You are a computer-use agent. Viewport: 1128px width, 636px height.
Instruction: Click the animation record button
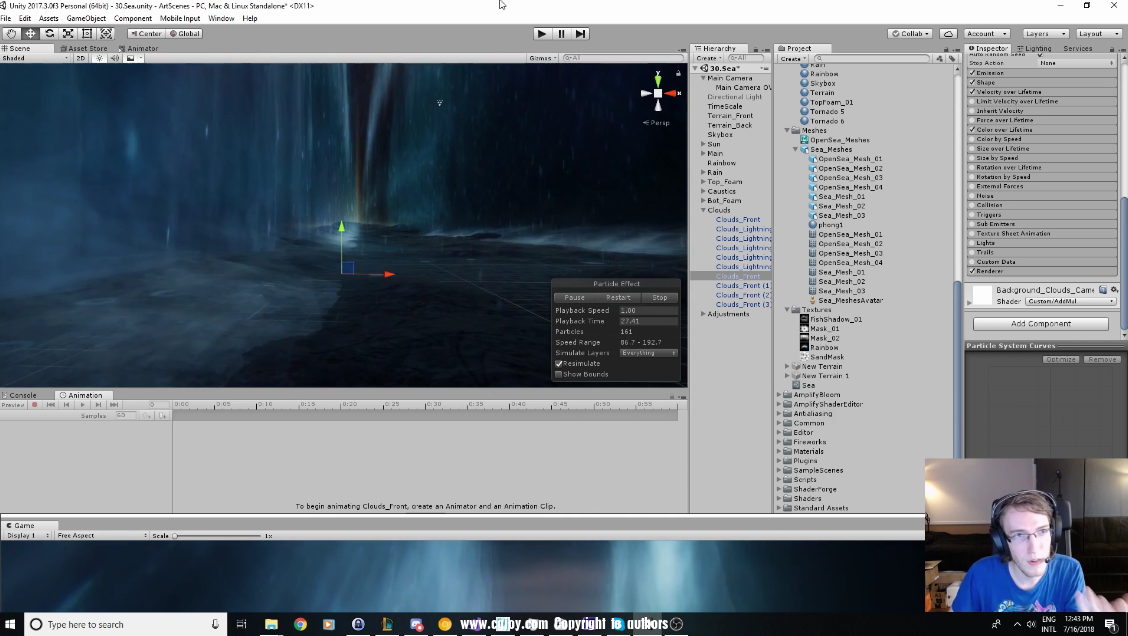(x=34, y=405)
